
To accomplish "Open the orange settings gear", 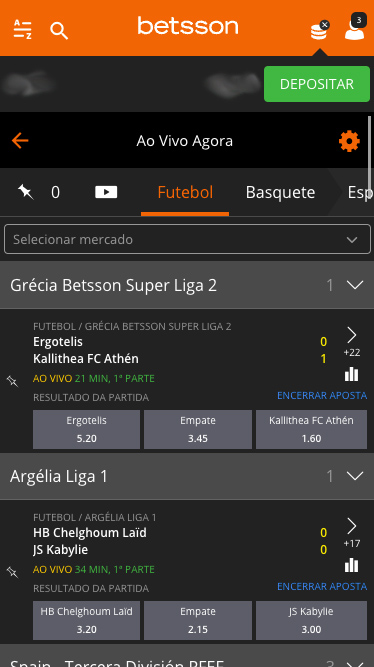I will [x=349, y=141].
